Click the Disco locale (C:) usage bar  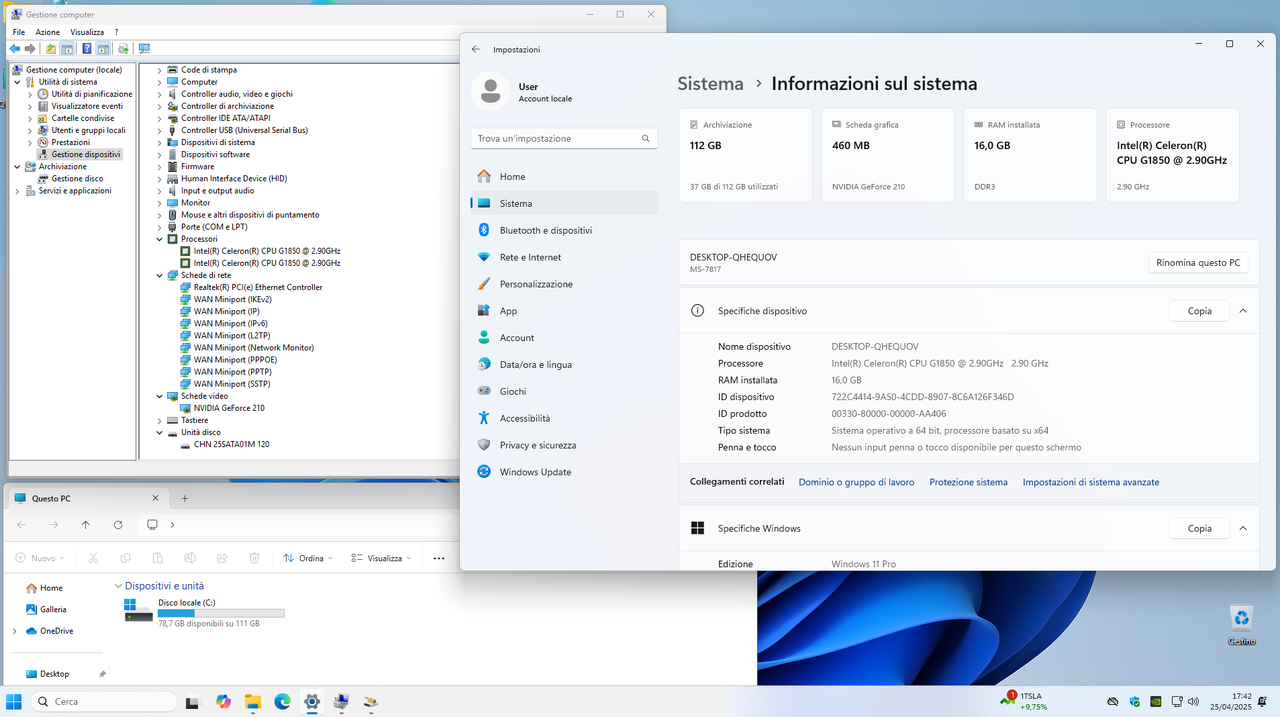click(x=221, y=613)
